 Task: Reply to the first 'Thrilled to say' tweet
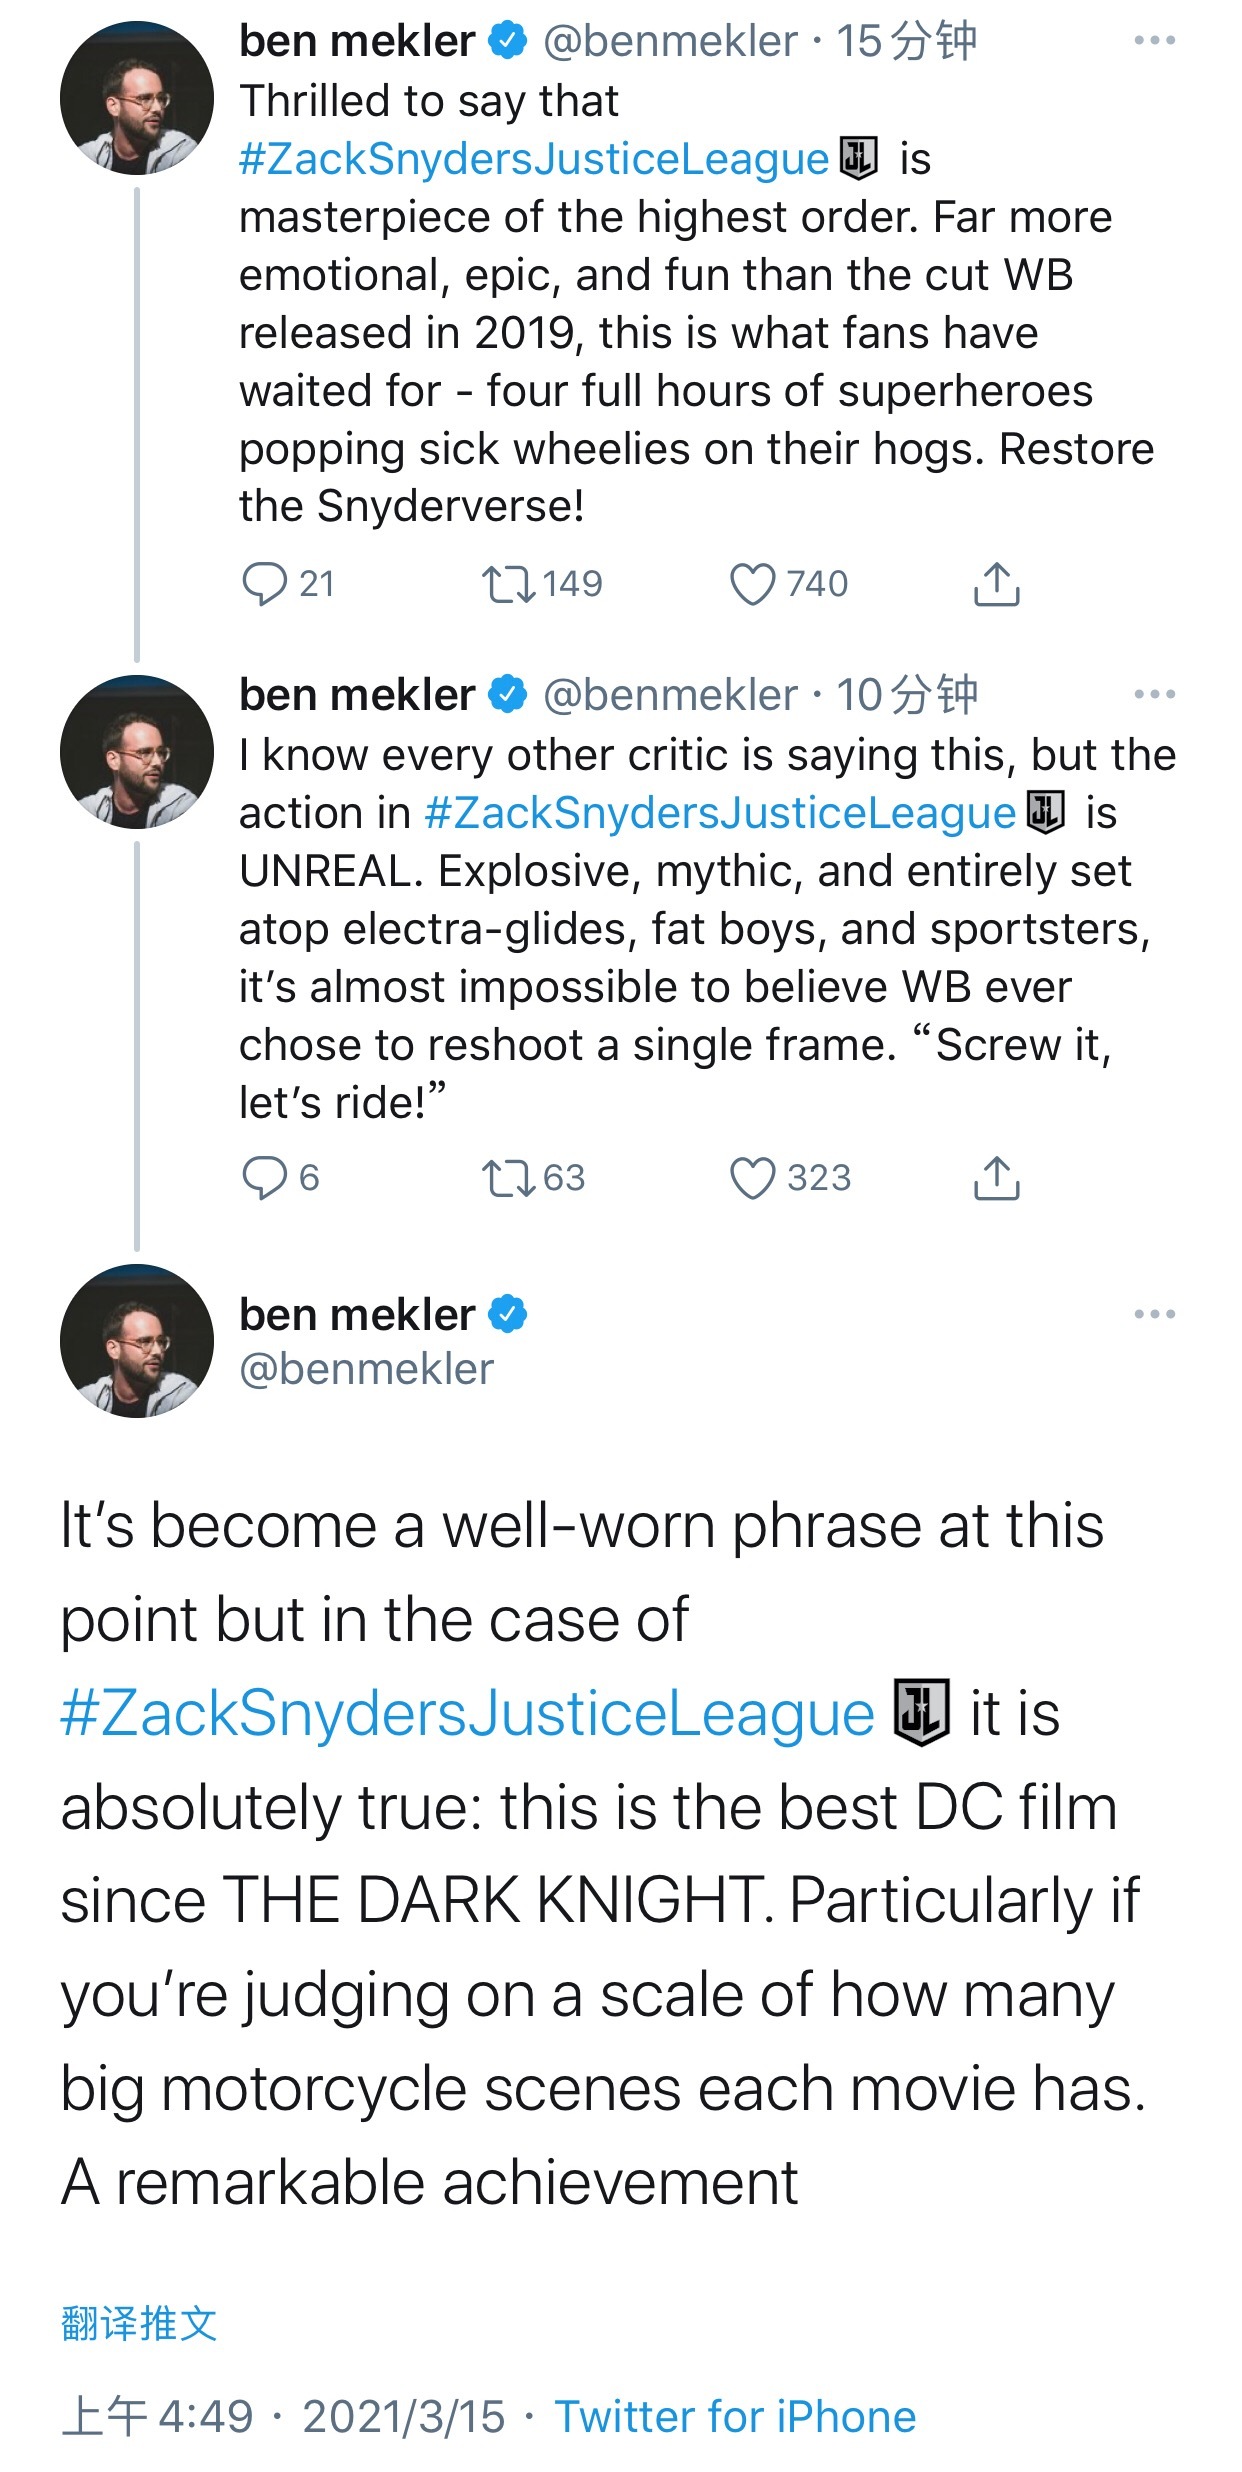(x=265, y=584)
